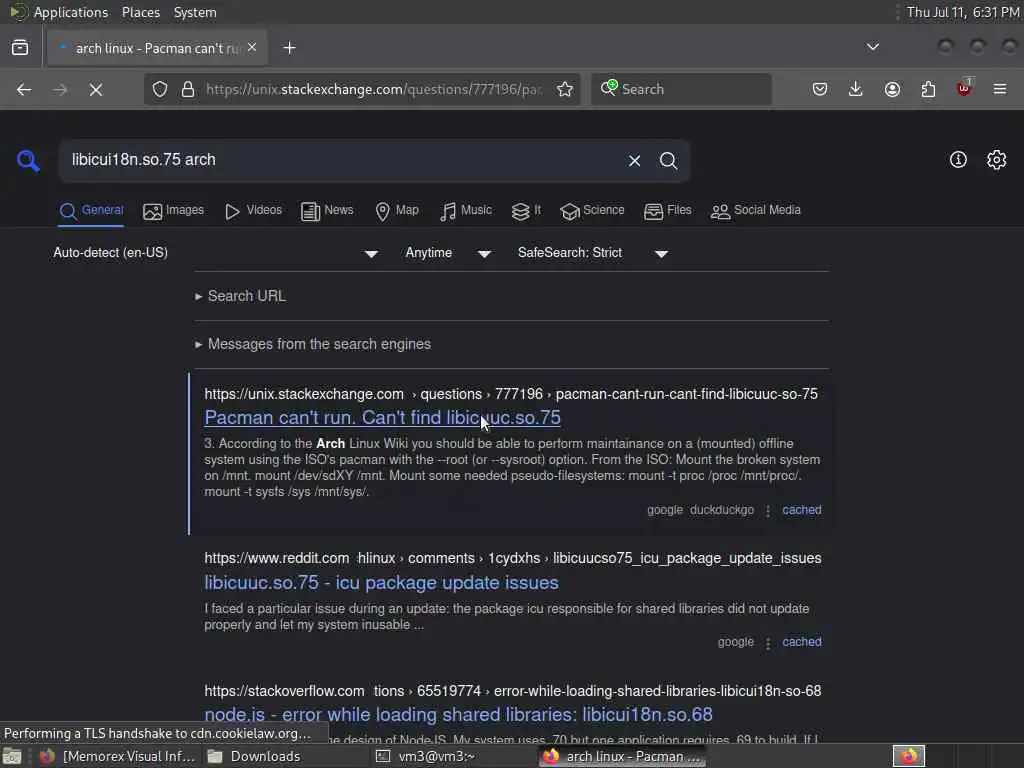Viewport: 1024px width, 768px height.
Task: Switch to the Videos tab
Action: coord(253,211)
